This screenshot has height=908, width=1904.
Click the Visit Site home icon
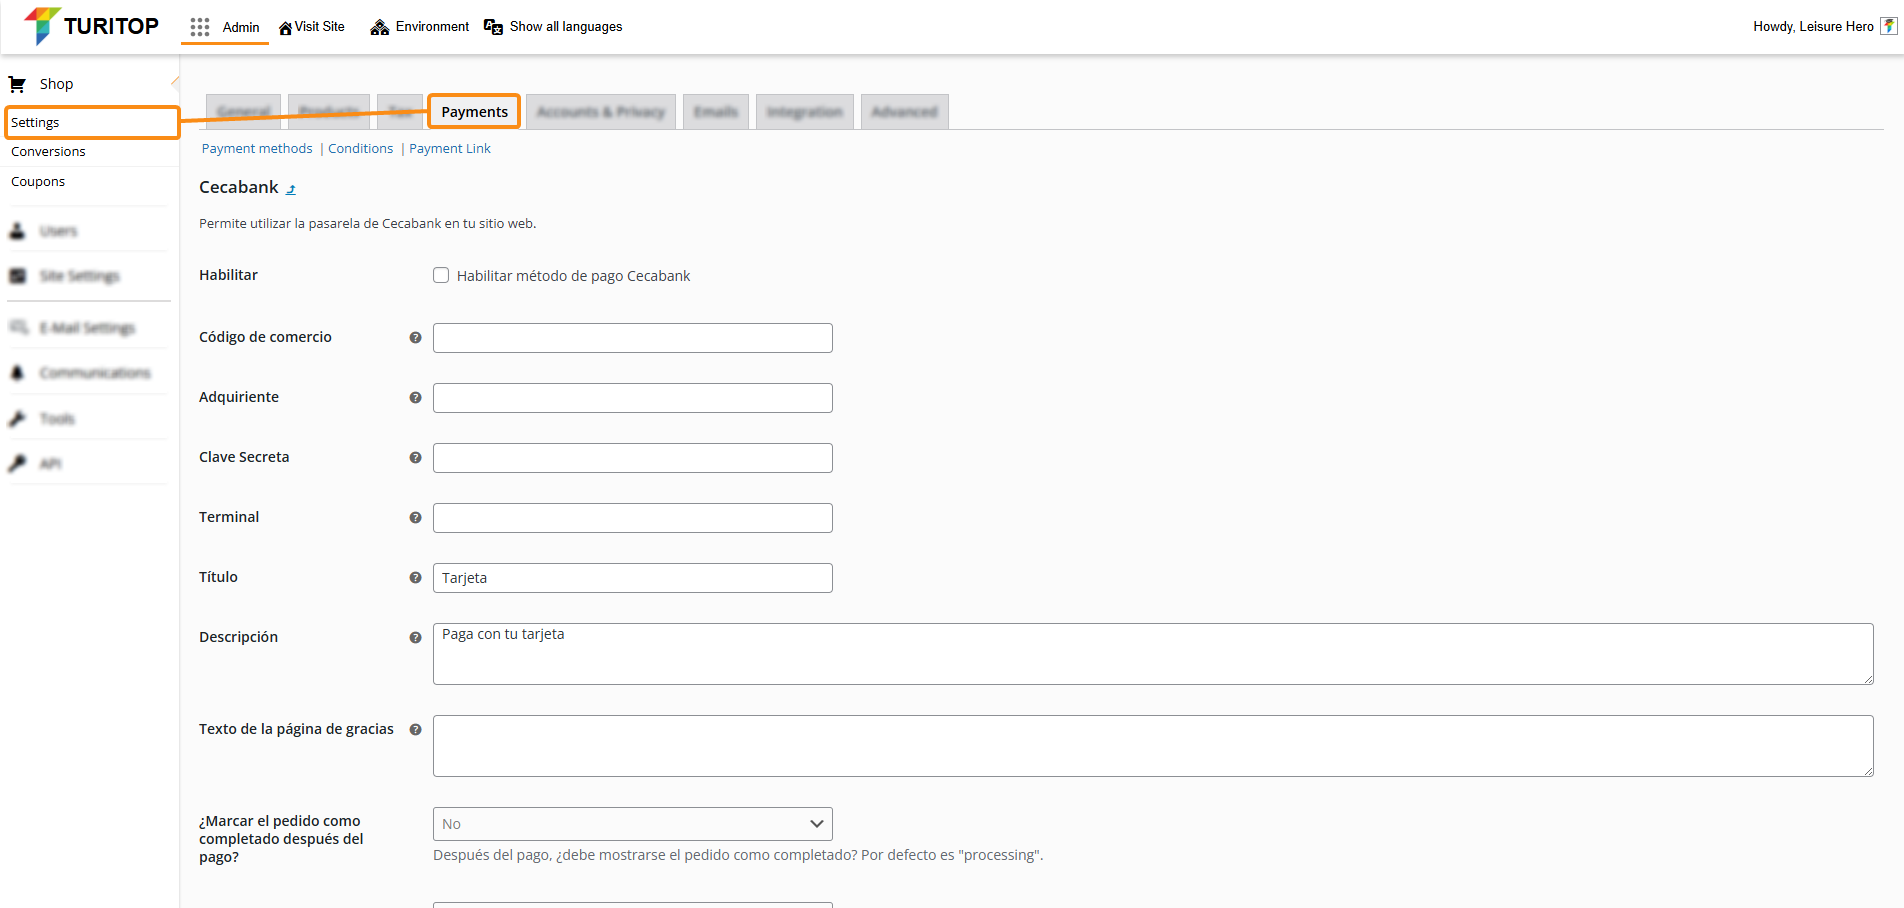coord(285,28)
